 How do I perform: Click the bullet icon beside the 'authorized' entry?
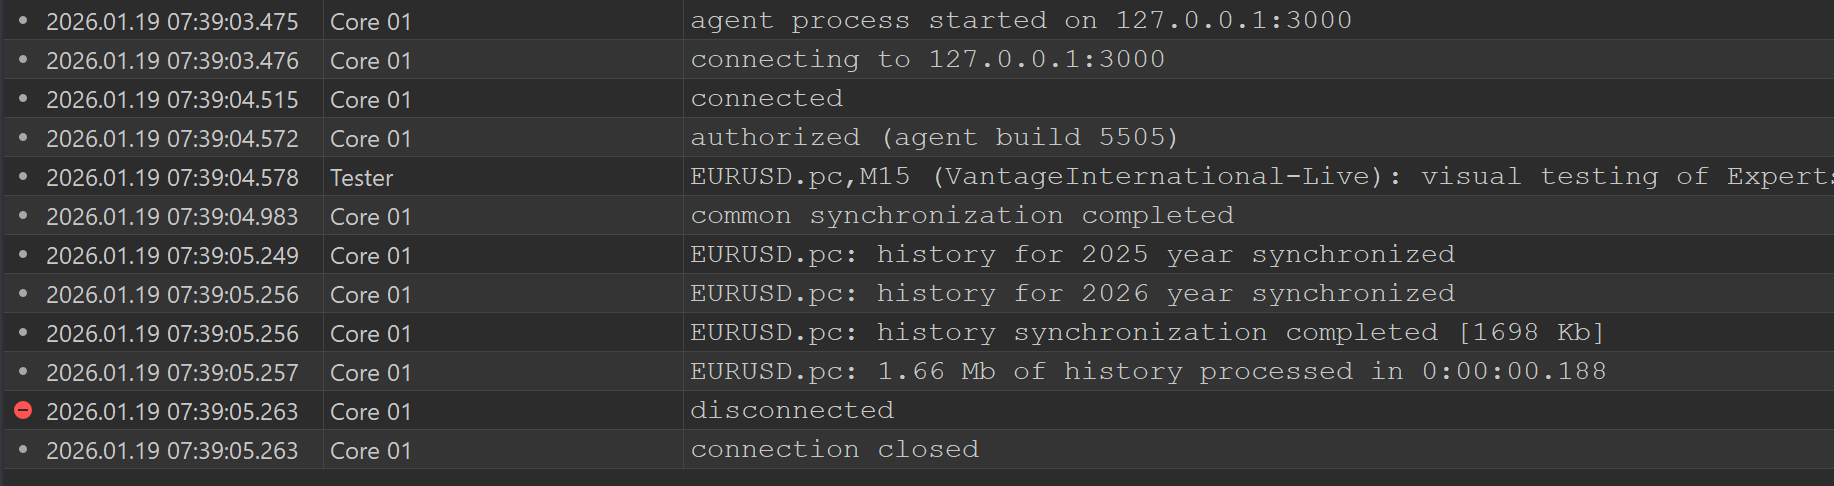[x=23, y=137]
